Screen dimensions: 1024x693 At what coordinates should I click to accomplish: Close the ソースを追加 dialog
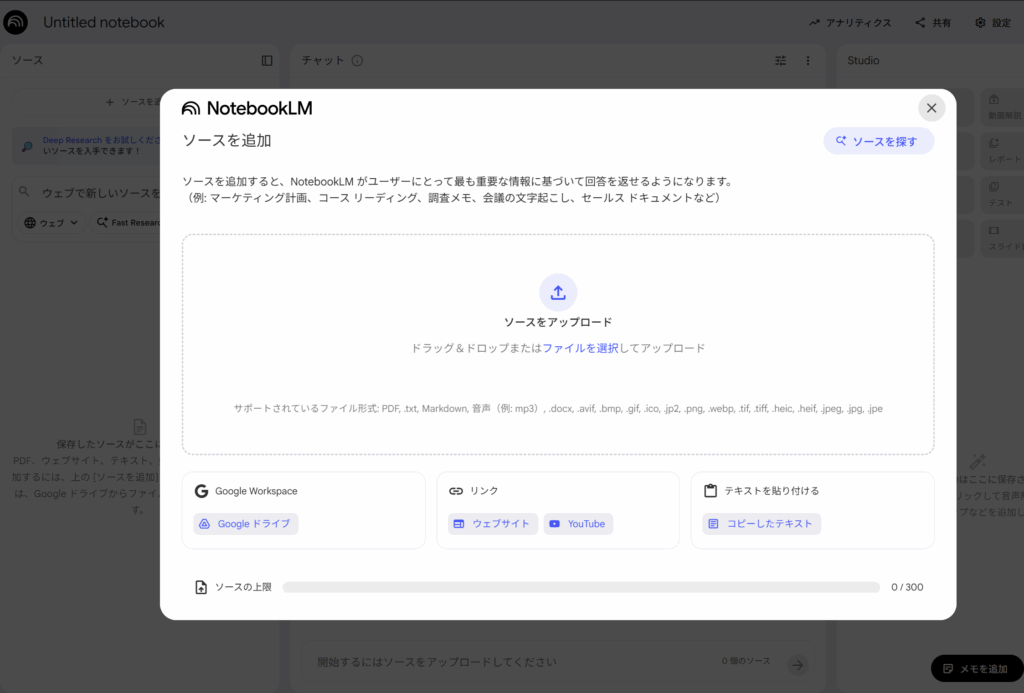[x=931, y=108]
